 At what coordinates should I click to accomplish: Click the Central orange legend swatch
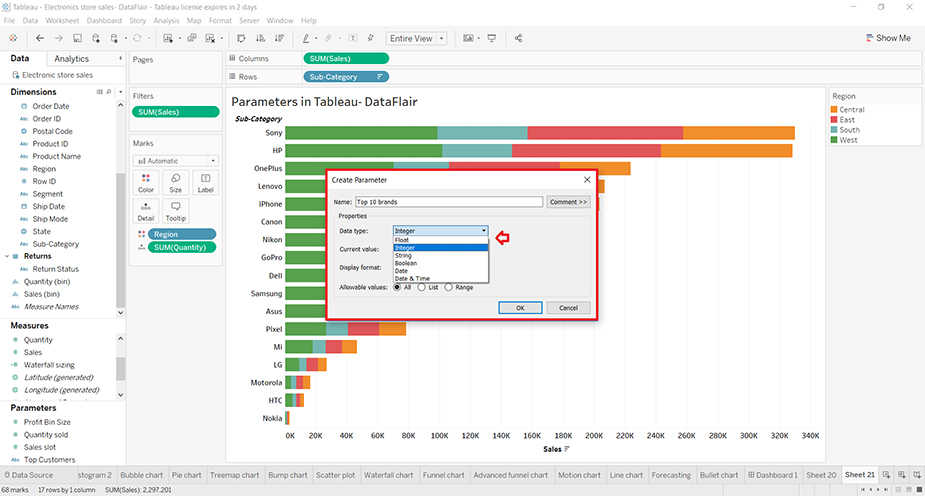[834, 110]
